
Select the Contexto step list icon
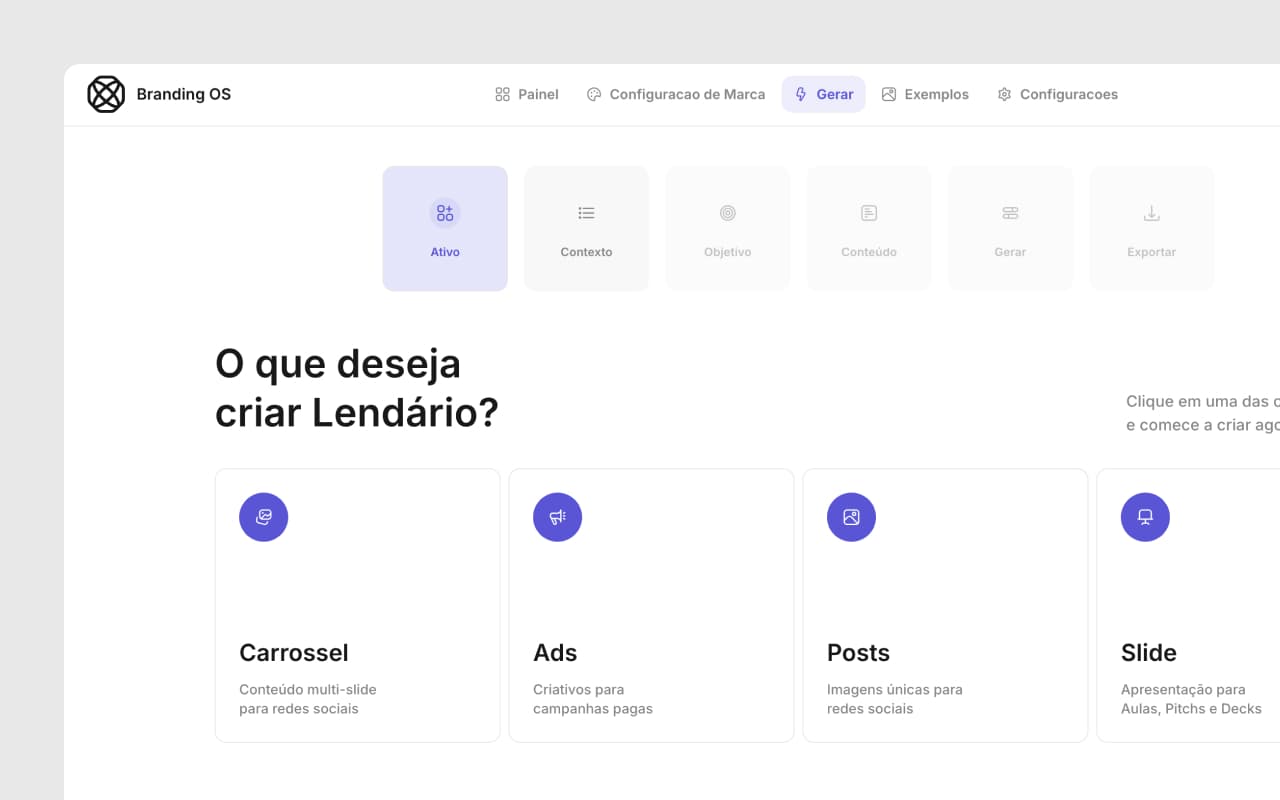[x=586, y=213]
